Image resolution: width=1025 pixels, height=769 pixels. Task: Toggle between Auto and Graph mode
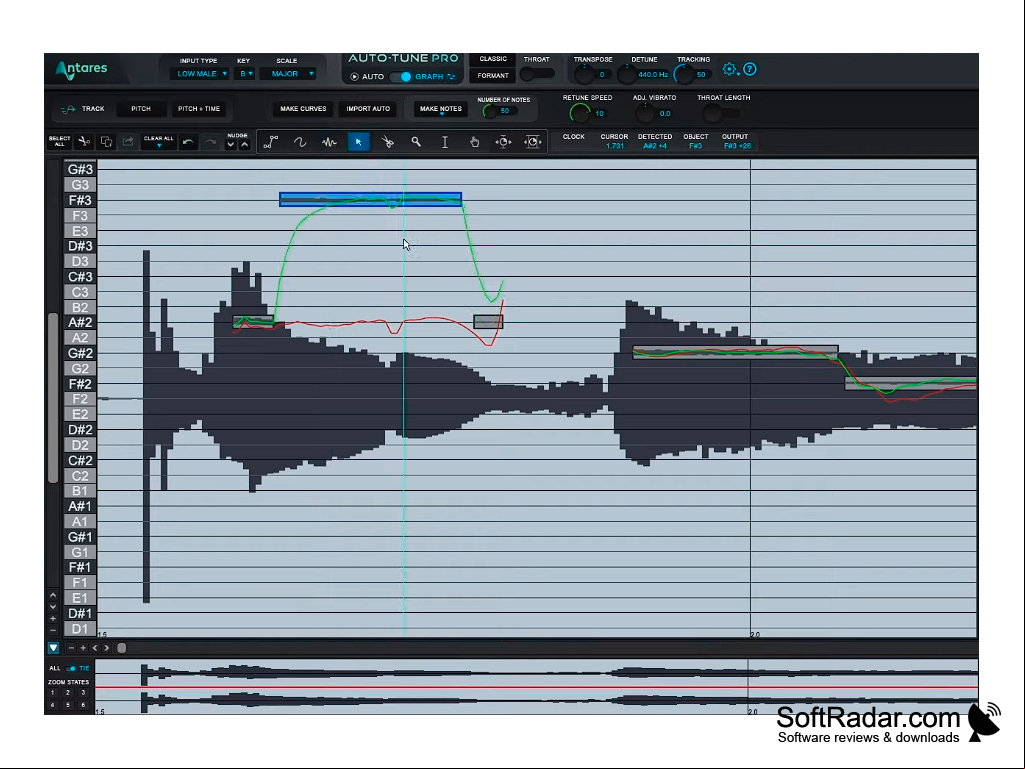coord(401,77)
